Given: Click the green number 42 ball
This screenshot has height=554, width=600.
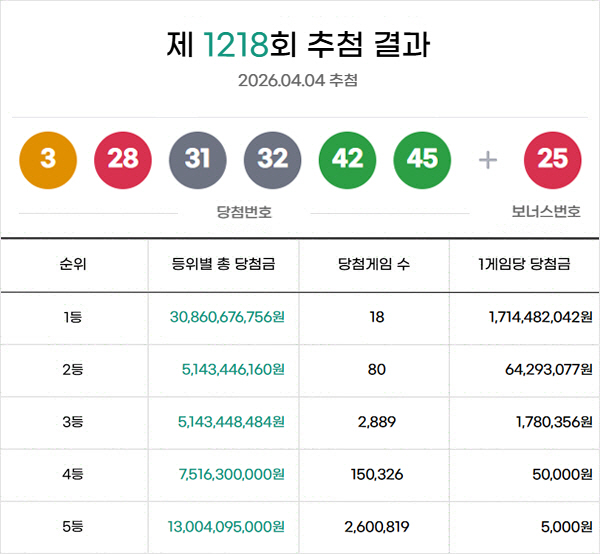Looking at the screenshot, I should 348,160.
